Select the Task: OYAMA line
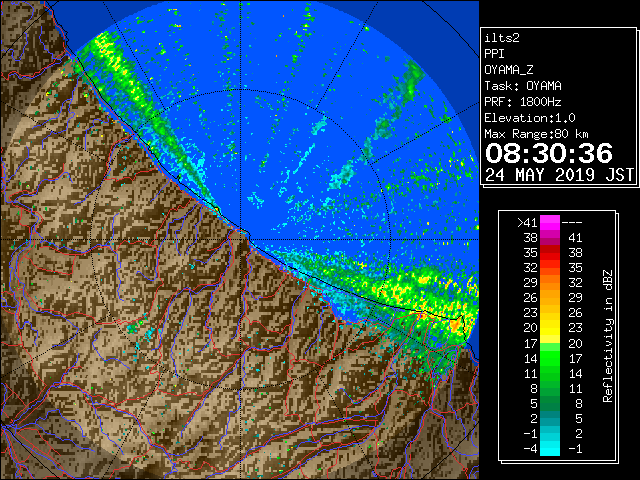Image resolution: width=640 pixels, height=480 pixels. tap(523, 86)
